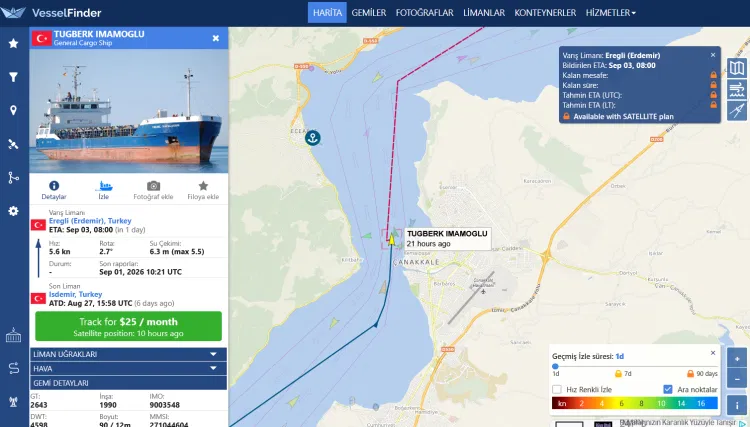
Task: Click the route curve icon in sidebar
Action: pos(13,368)
